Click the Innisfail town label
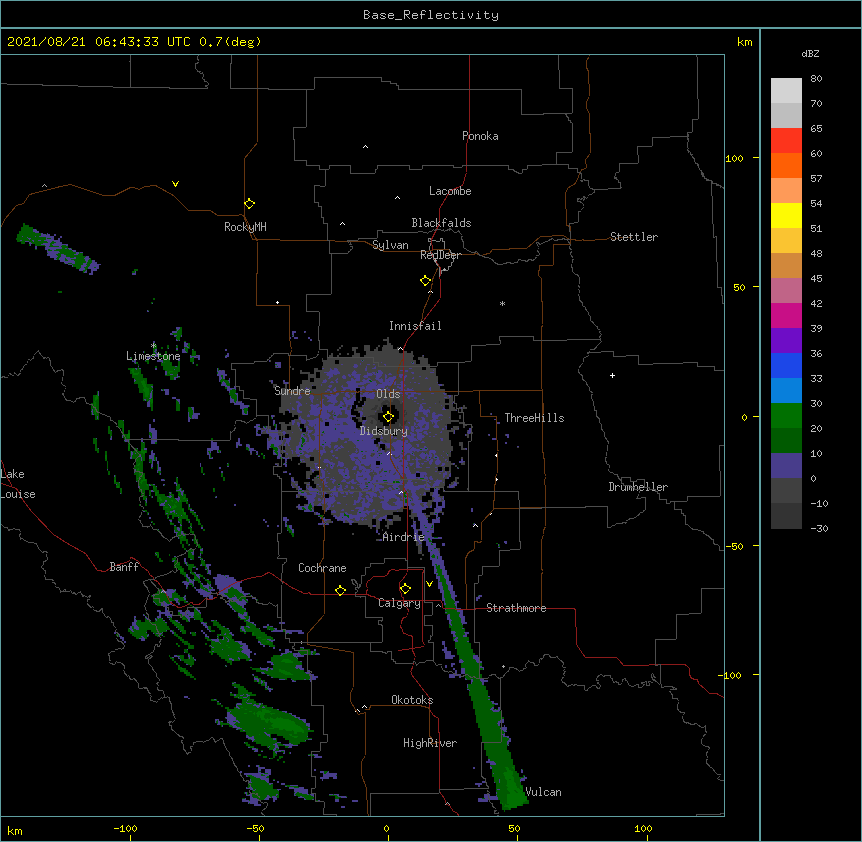 click(x=415, y=326)
